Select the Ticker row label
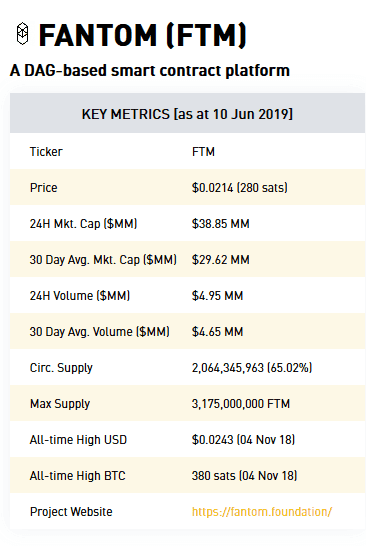Screen dimensions: 366x546 pos(46,152)
